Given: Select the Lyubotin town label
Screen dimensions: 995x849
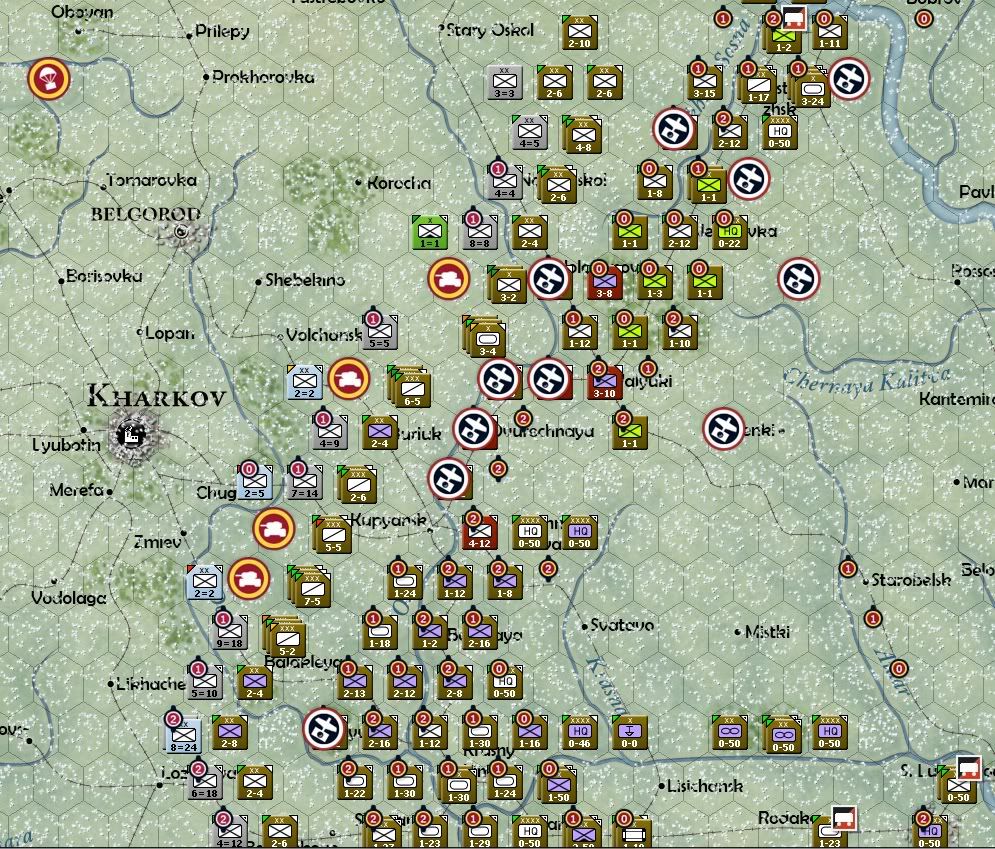Looking at the screenshot, I should (66, 445).
